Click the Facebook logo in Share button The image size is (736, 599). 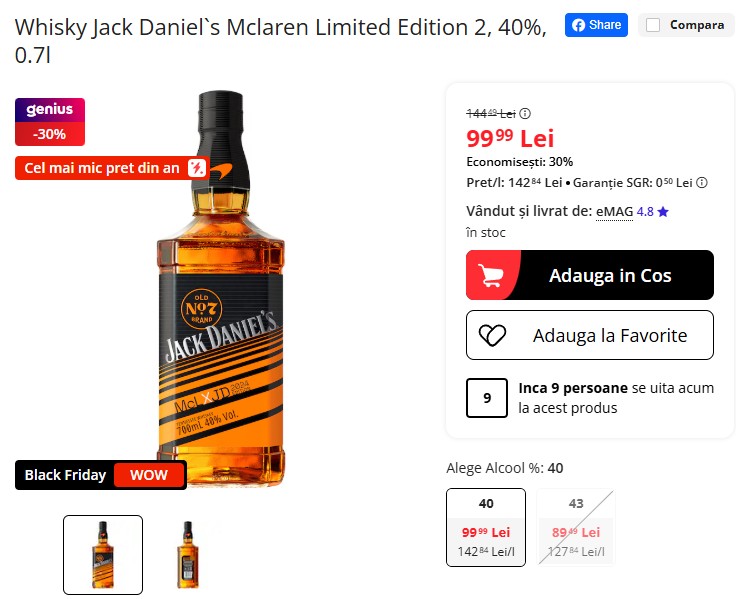578,25
